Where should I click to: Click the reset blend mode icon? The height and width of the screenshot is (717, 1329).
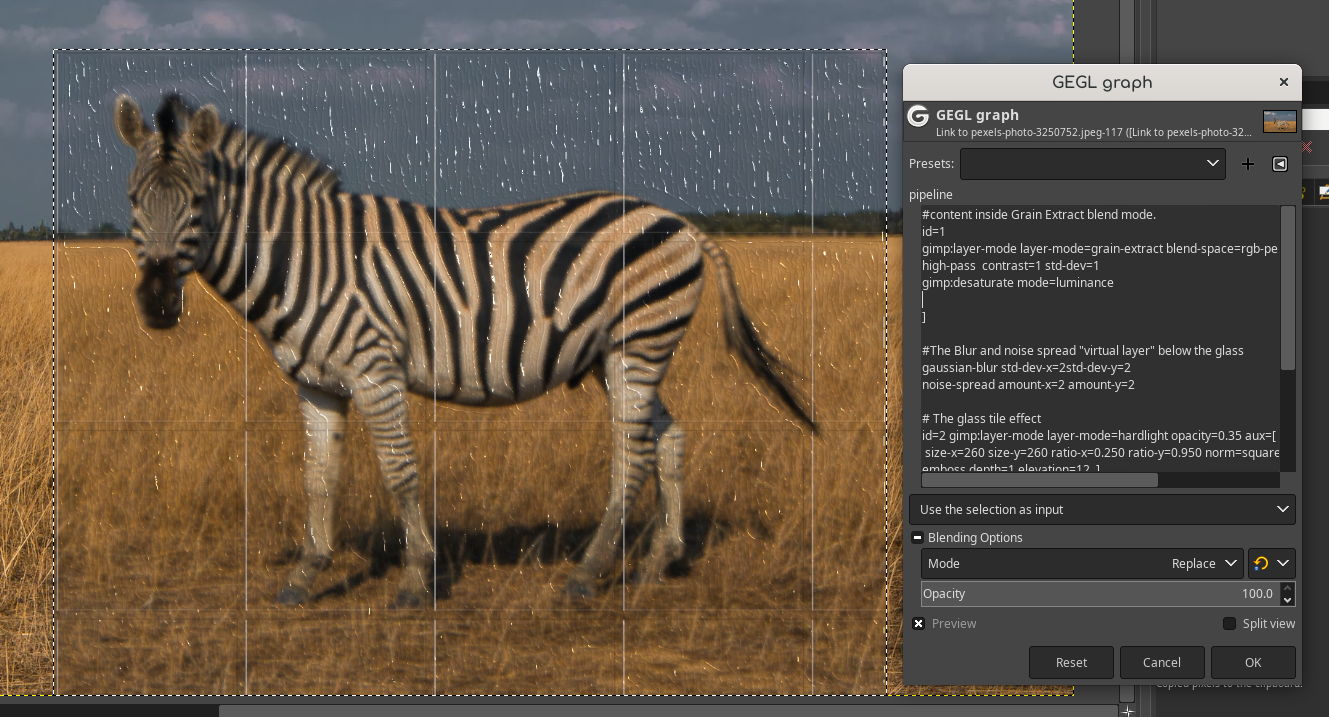click(1260, 564)
